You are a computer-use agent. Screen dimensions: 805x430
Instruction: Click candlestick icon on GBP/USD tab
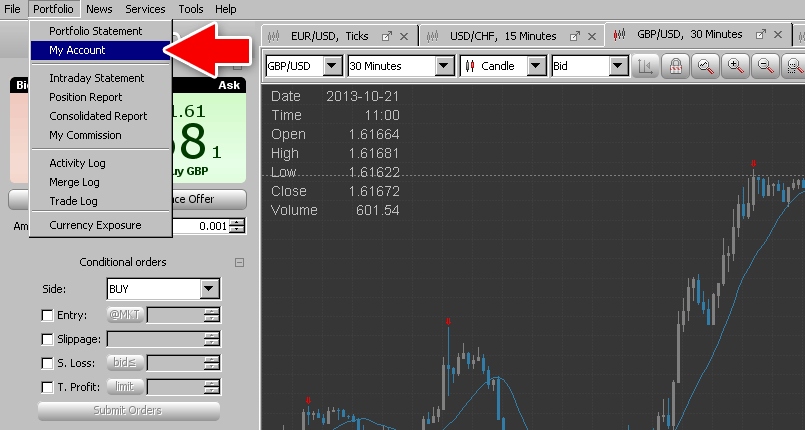pyautogui.click(x=620, y=34)
